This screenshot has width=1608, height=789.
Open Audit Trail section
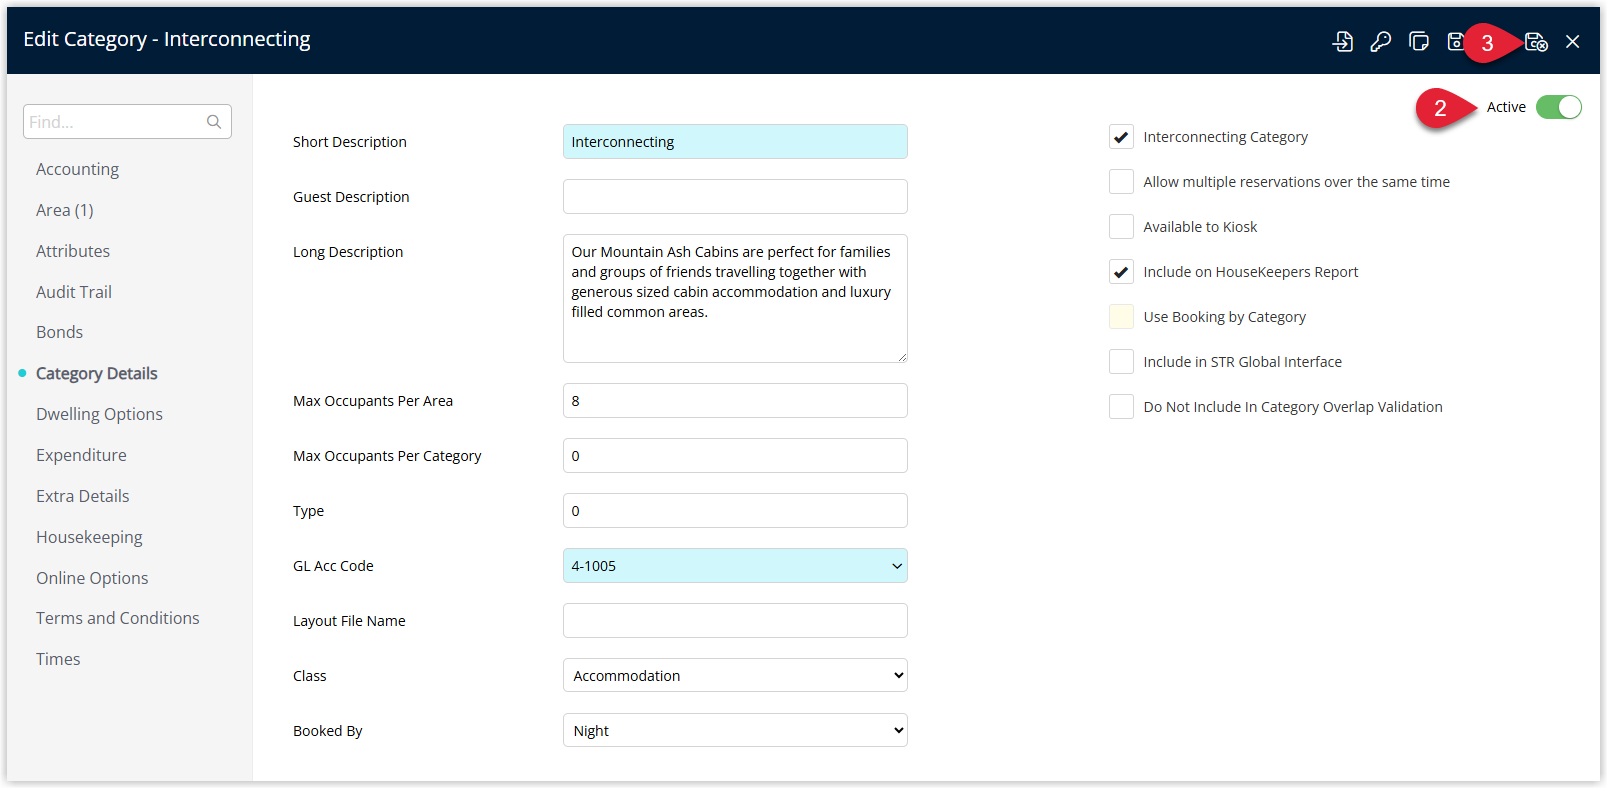[x=74, y=292]
